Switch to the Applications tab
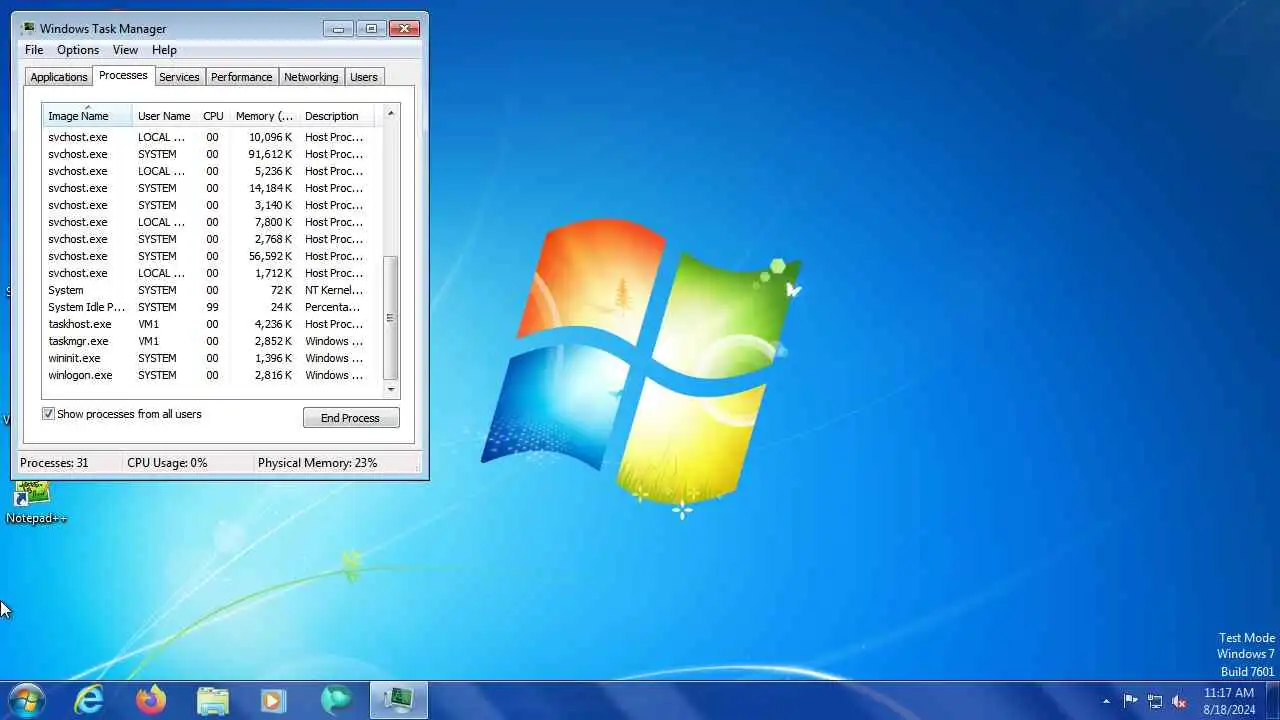 point(59,77)
